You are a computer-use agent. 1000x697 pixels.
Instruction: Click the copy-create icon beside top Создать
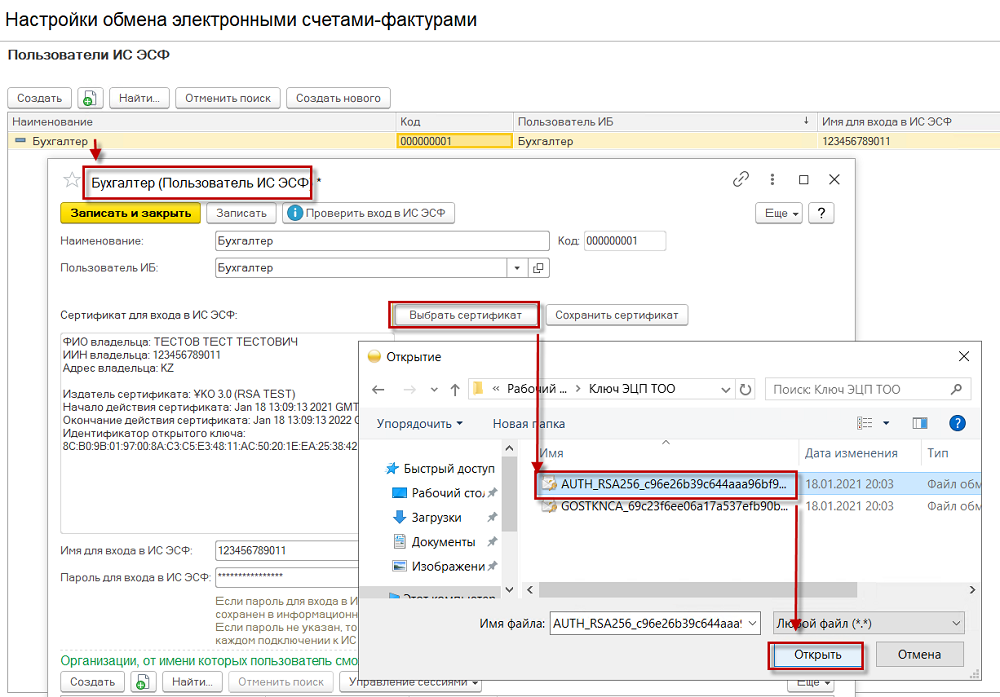coord(90,98)
